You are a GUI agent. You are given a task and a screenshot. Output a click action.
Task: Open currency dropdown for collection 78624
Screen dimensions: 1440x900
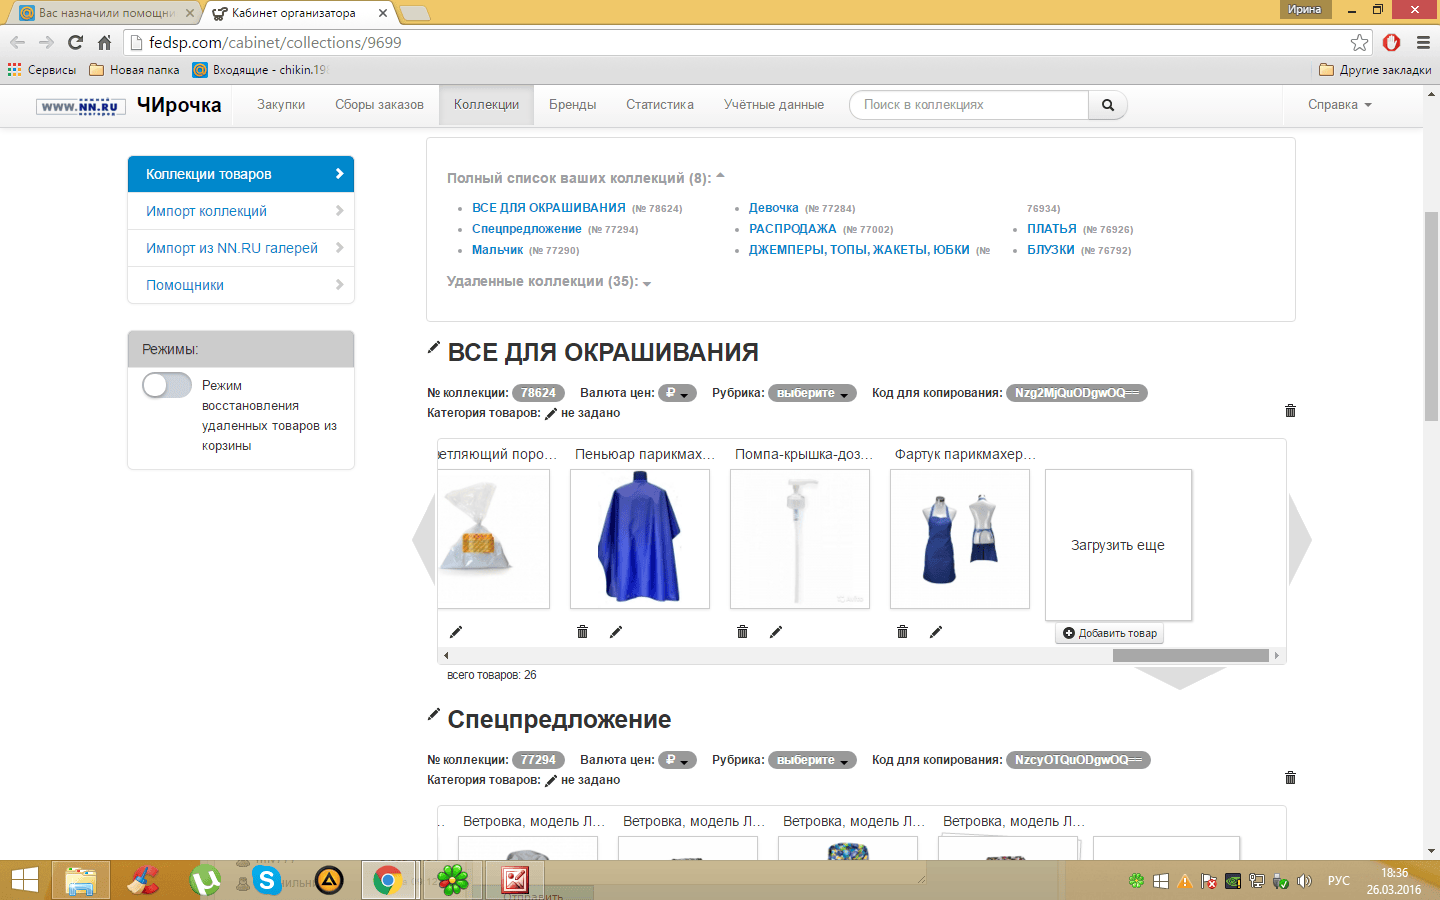(679, 393)
